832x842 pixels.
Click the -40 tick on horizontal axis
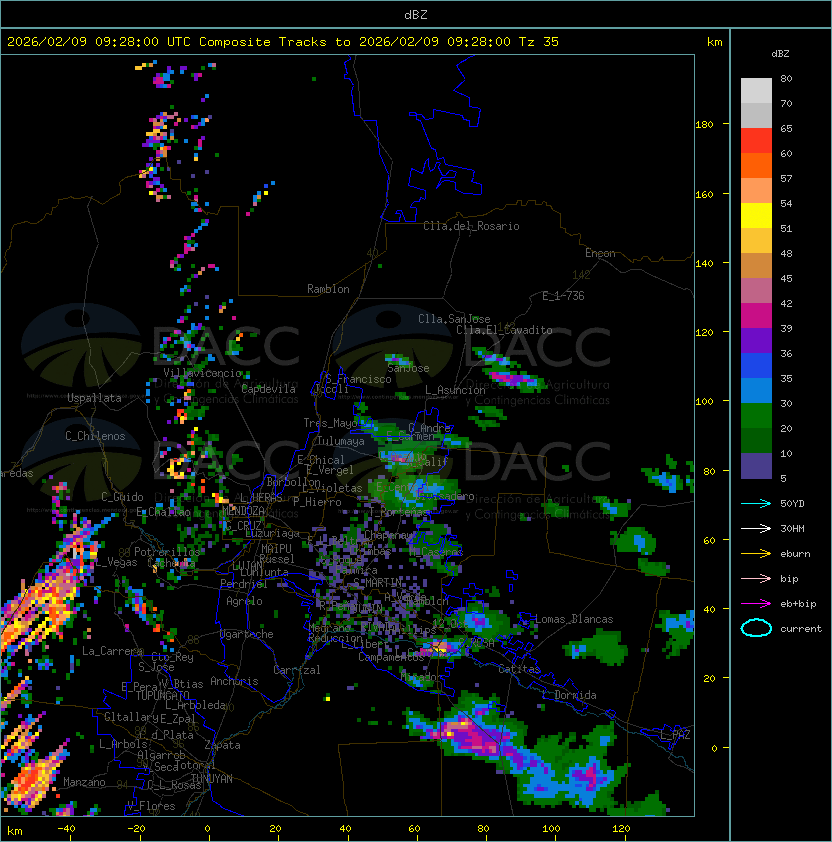click(x=66, y=829)
